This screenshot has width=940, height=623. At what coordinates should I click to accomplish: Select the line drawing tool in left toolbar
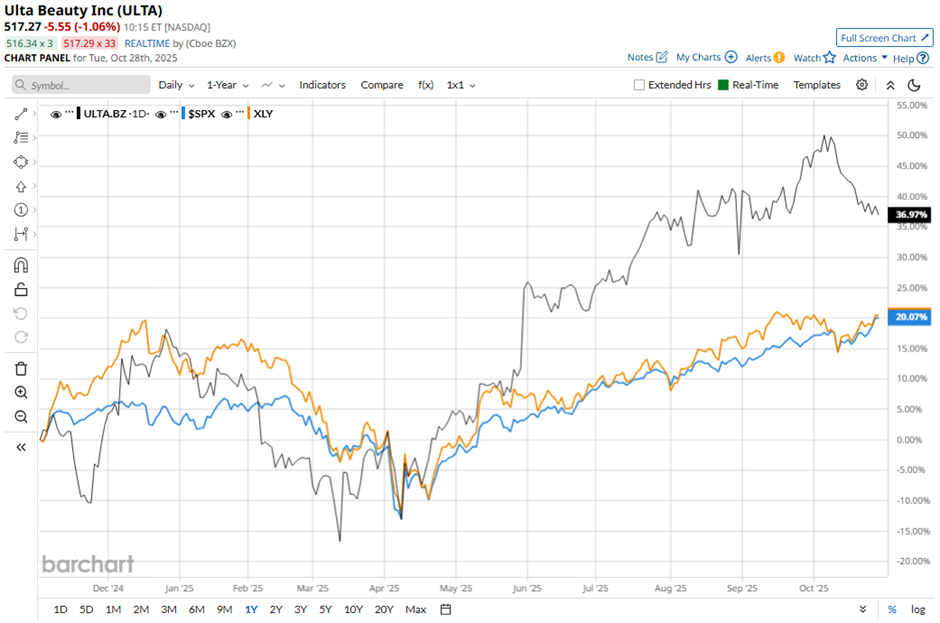pyautogui.click(x=20, y=114)
